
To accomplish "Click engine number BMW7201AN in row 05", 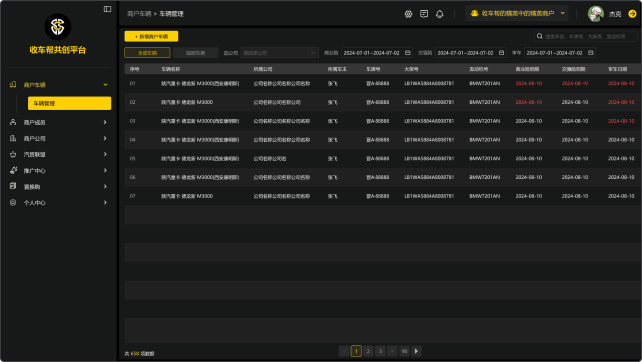I will [485, 158].
